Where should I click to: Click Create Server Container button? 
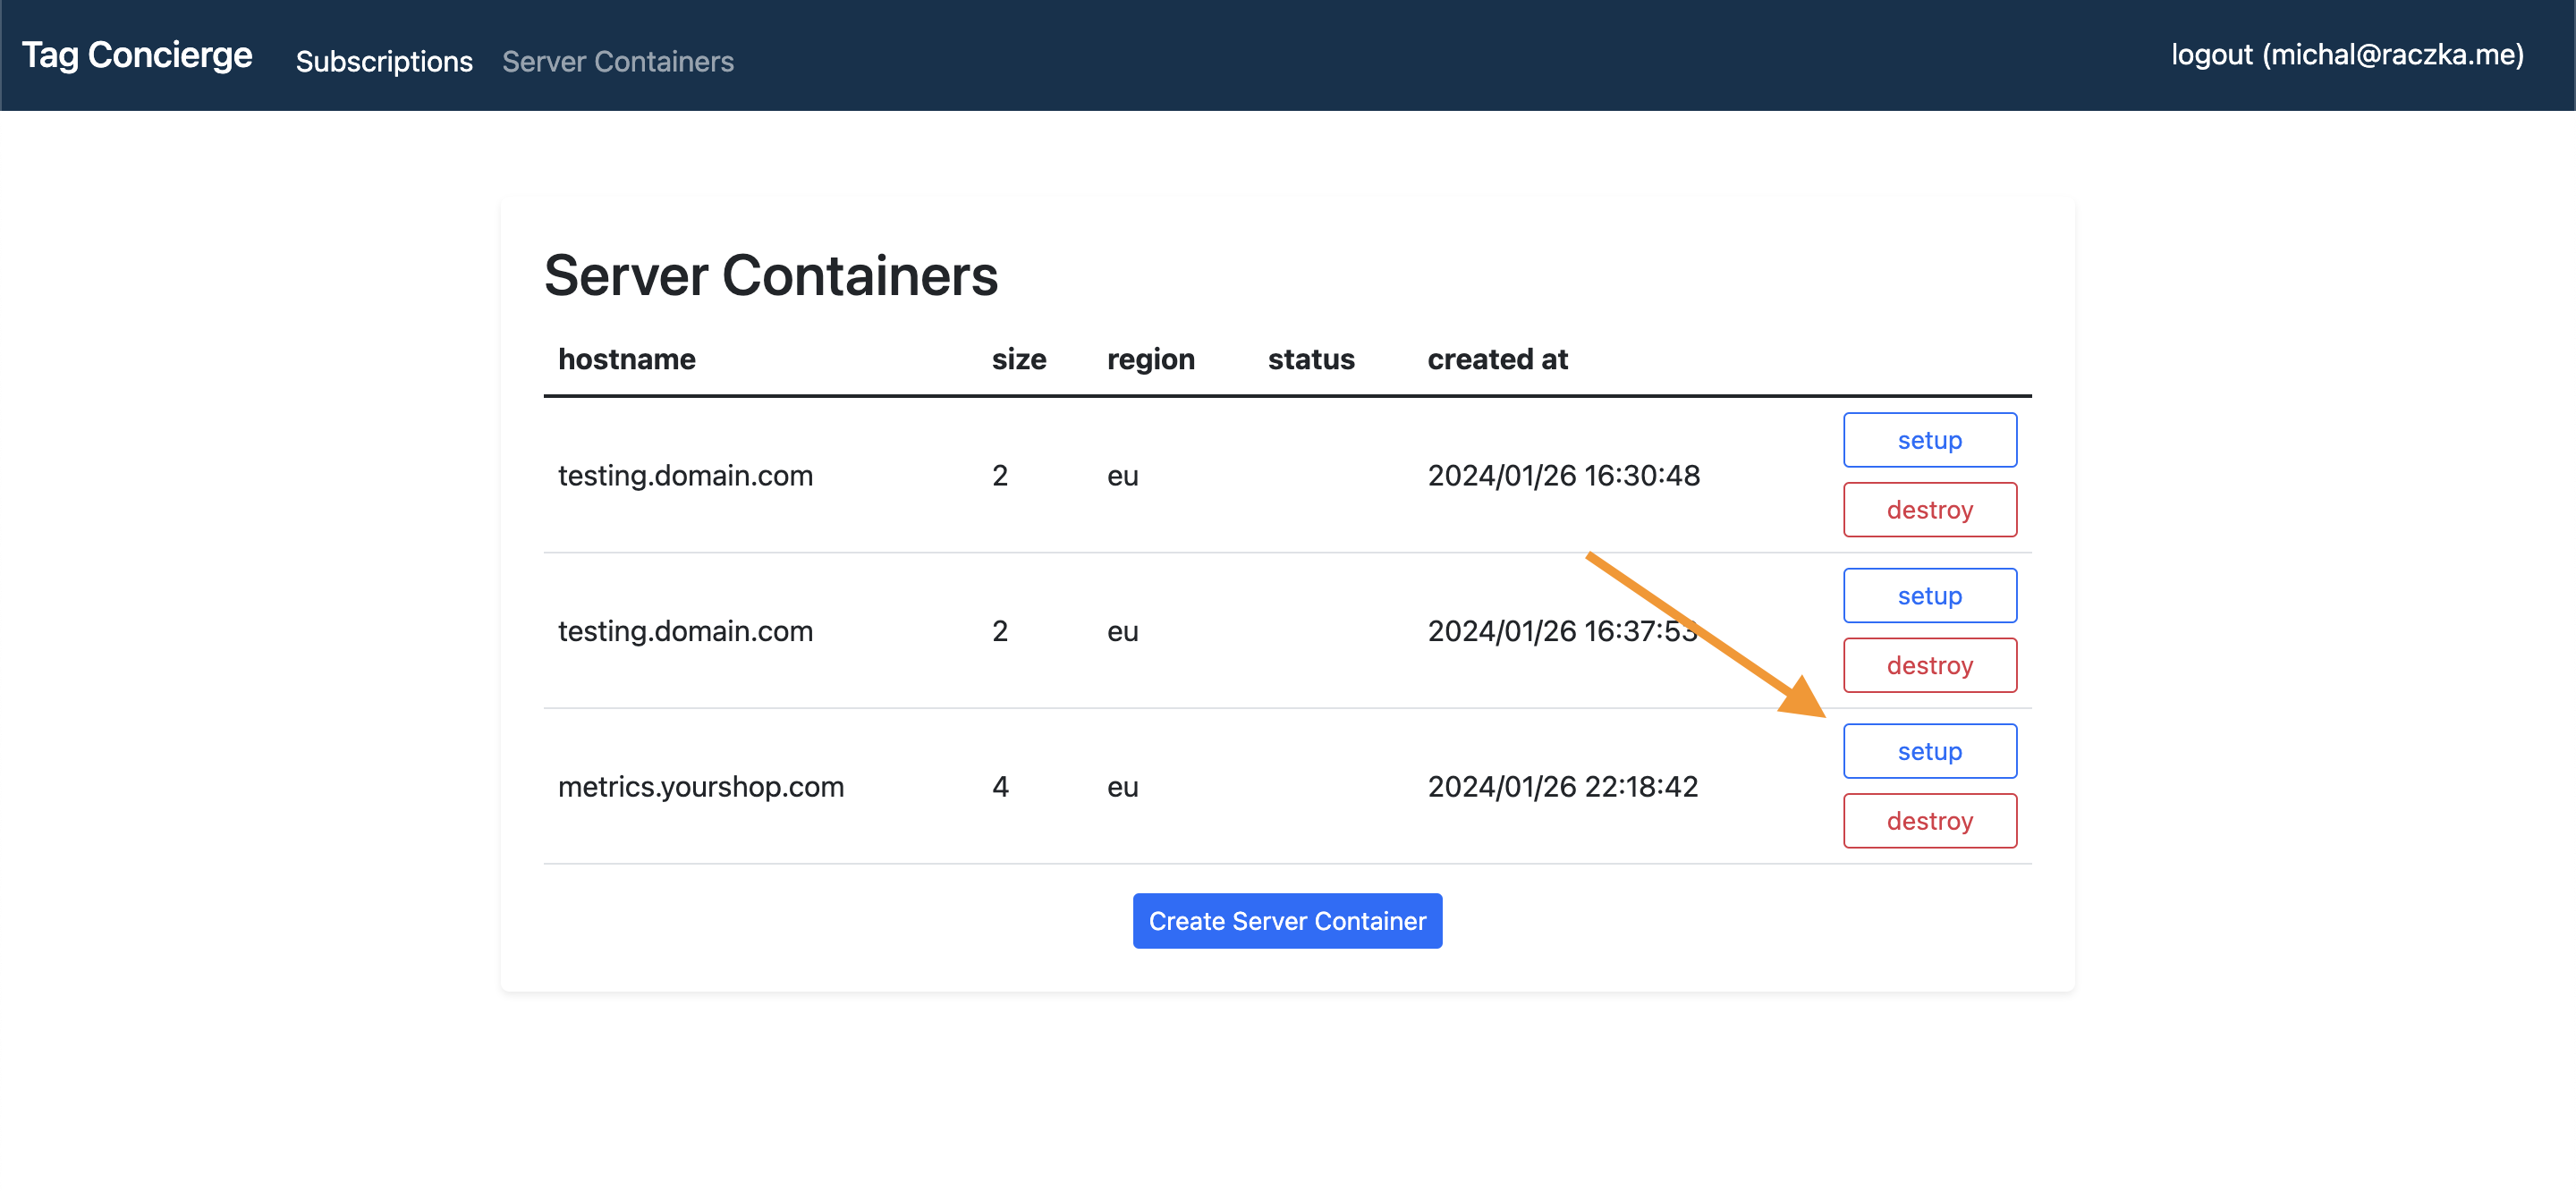click(1287, 921)
